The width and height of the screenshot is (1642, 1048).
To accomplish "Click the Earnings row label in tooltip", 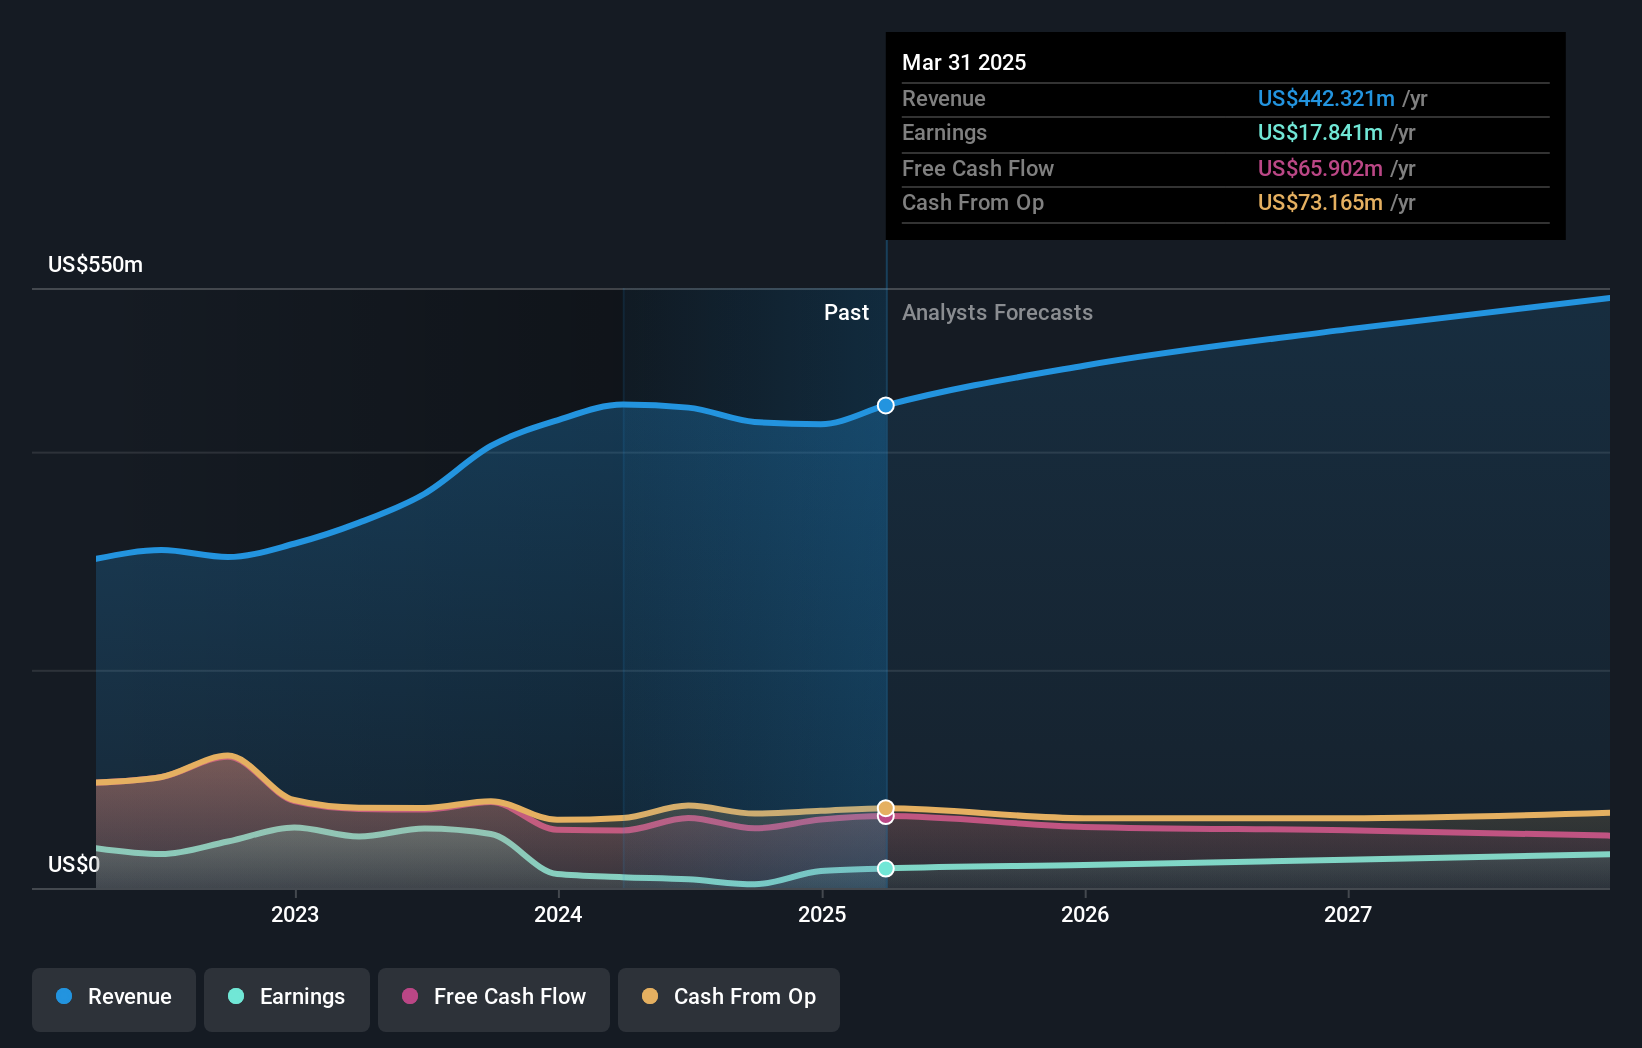I will coord(944,132).
